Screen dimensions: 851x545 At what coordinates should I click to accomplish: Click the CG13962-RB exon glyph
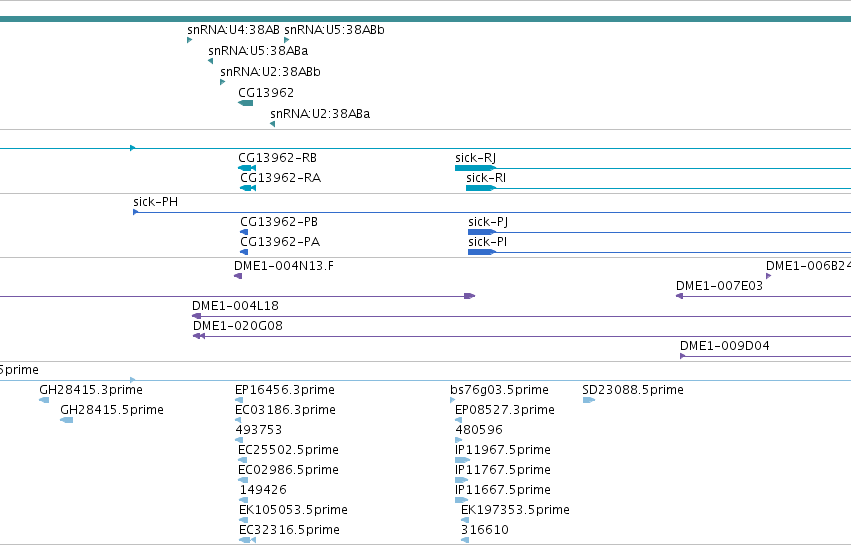point(247,168)
